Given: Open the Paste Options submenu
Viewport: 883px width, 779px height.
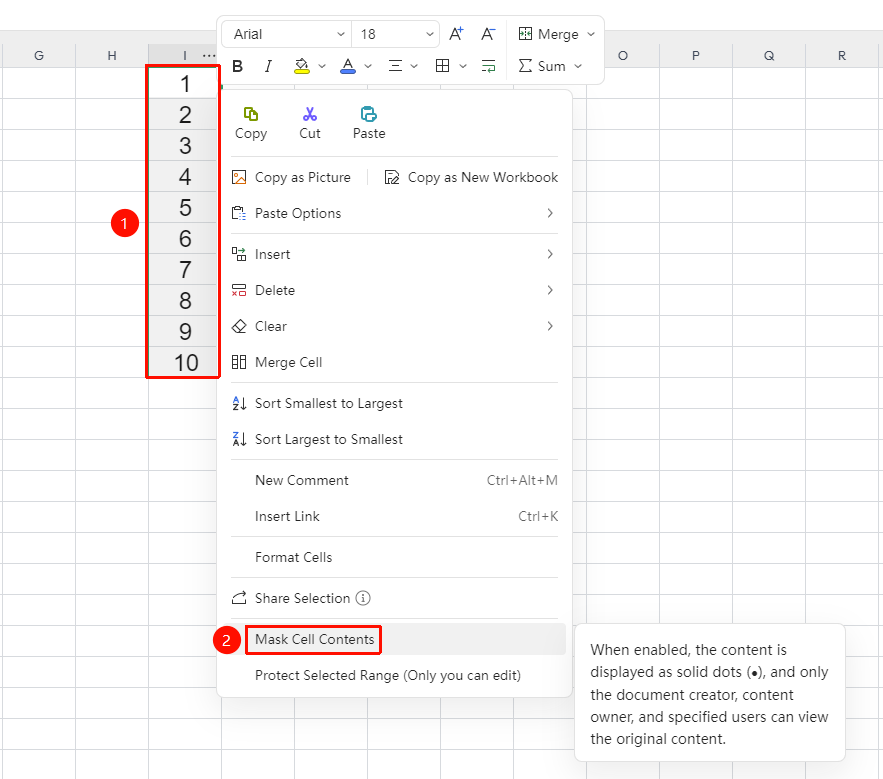Looking at the screenshot, I should (394, 213).
